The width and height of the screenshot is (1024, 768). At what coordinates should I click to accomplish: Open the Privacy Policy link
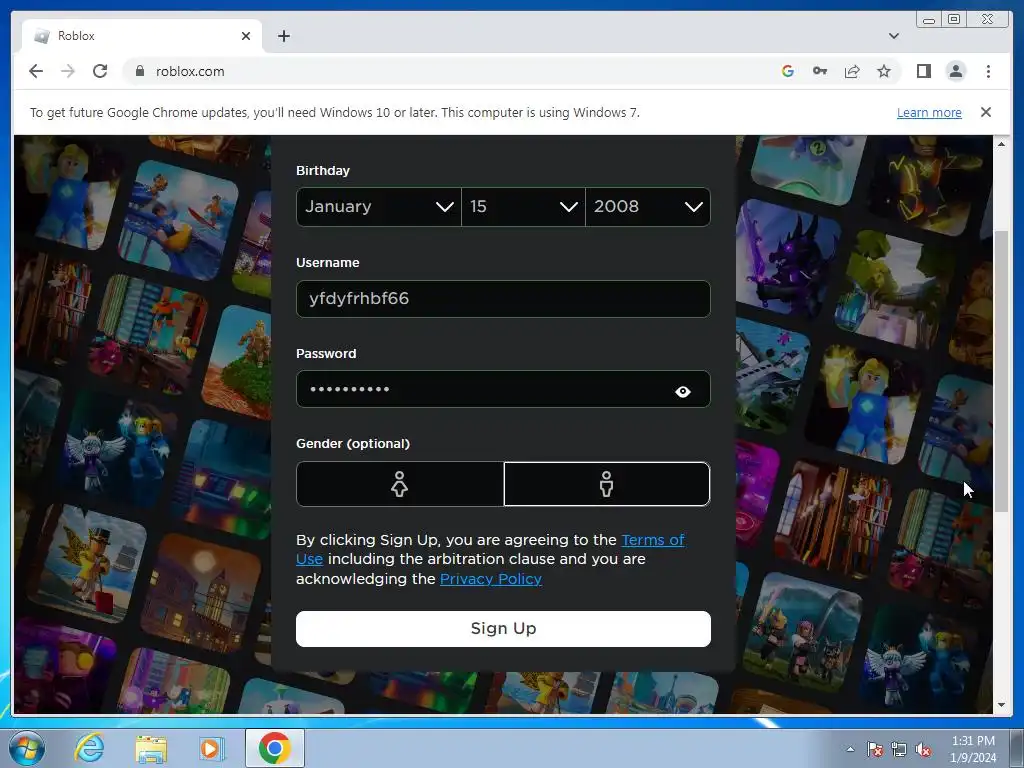[x=490, y=579]
